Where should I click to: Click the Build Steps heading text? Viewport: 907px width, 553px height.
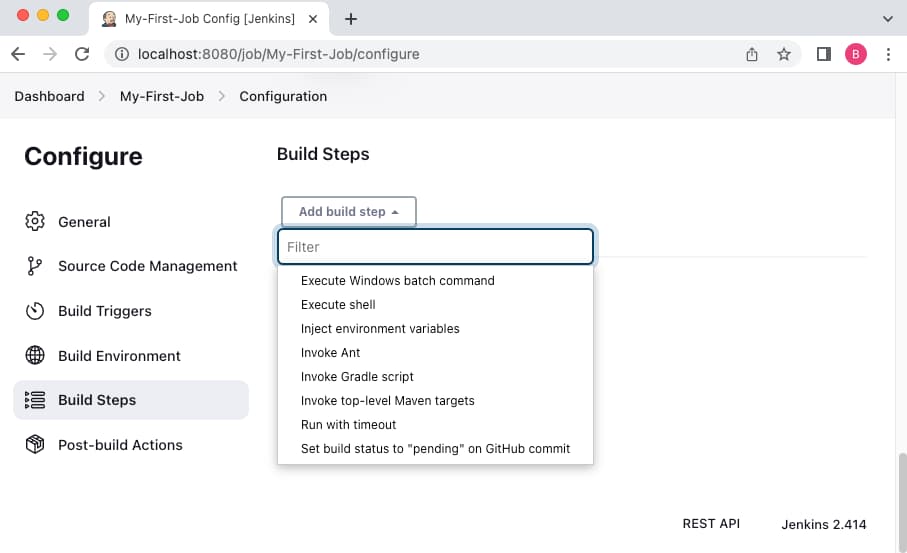323,154
